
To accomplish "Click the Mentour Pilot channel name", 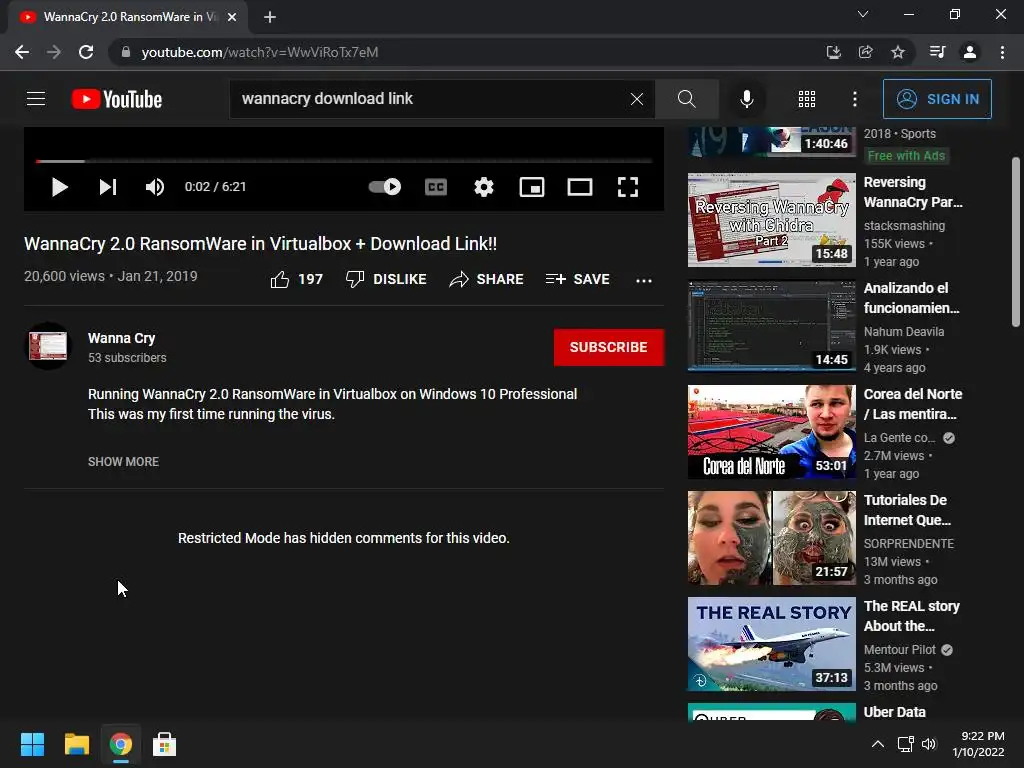I will tap(899, 650).
